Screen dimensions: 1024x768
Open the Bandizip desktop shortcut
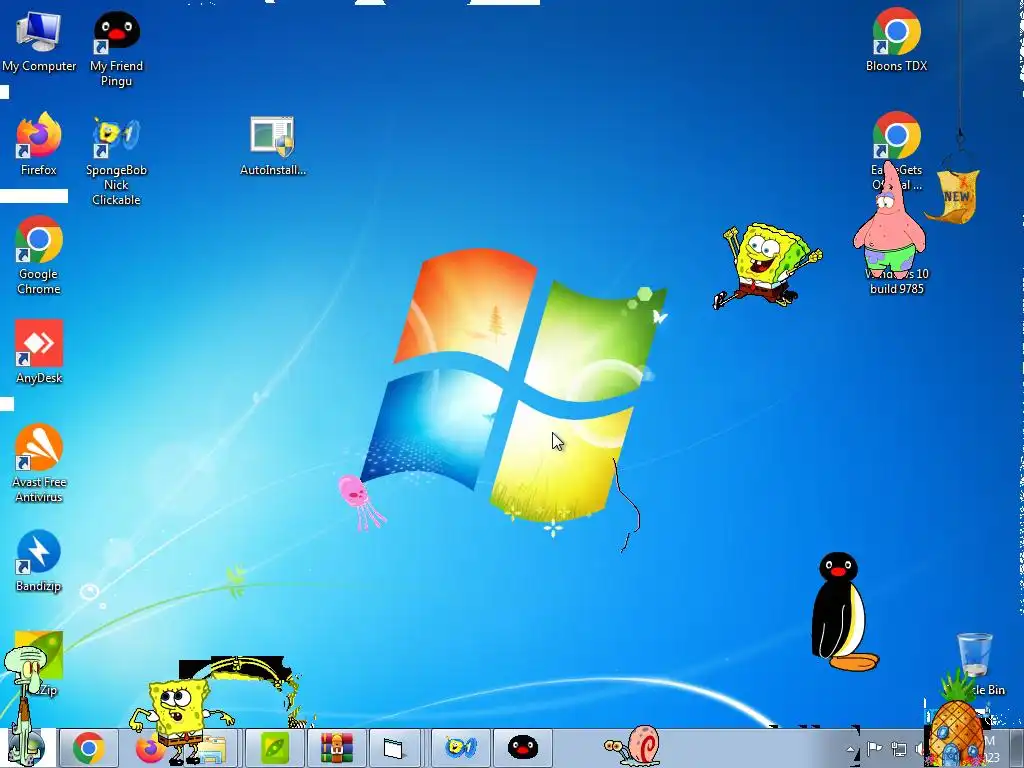pos(39,560)
